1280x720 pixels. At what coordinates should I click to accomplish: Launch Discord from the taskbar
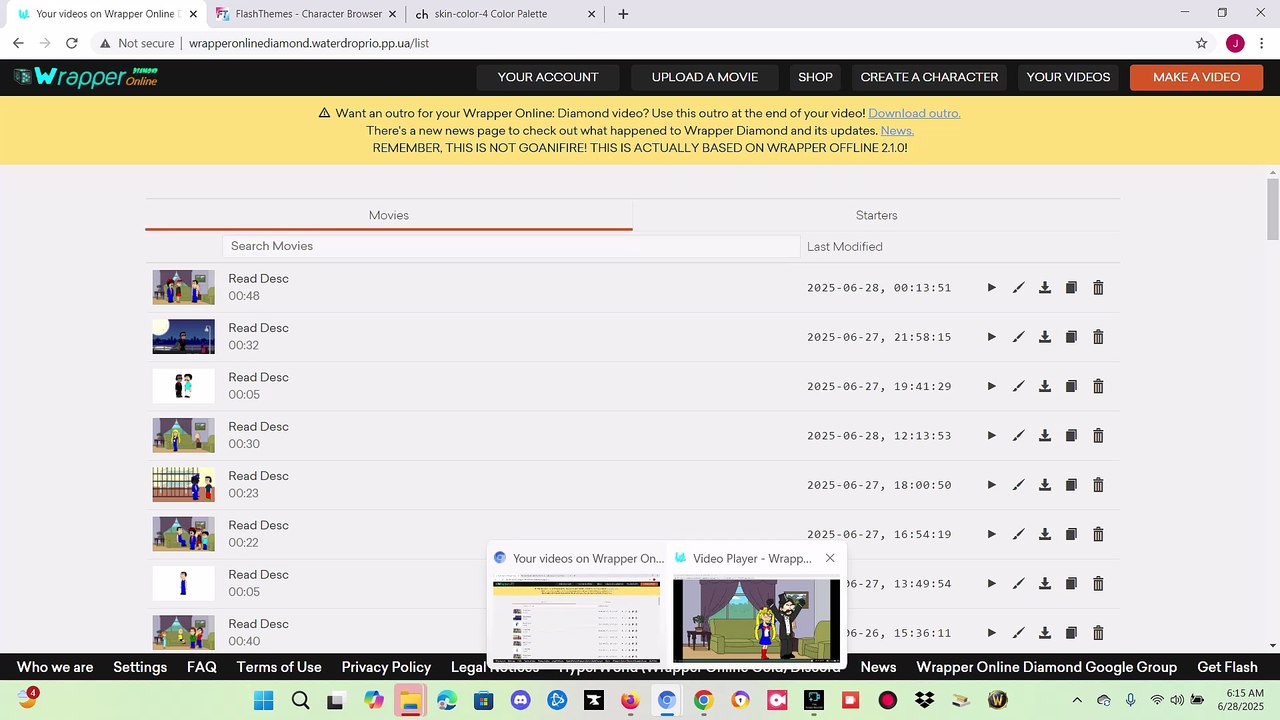520,700
